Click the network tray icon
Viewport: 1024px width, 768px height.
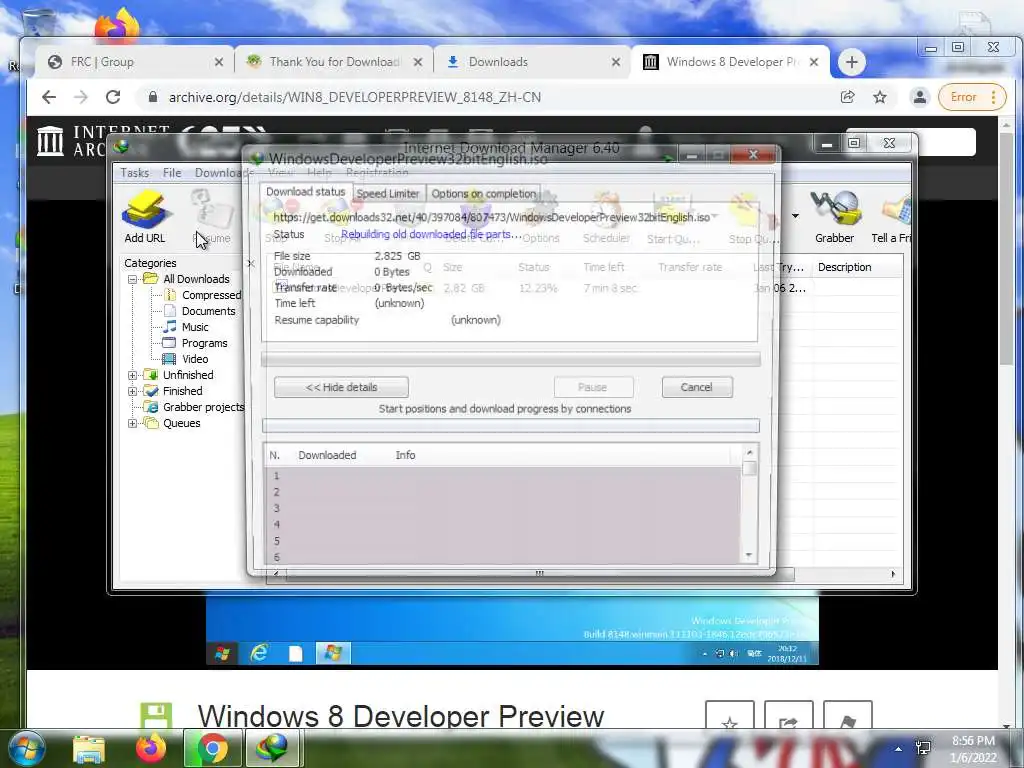point(923,748)
